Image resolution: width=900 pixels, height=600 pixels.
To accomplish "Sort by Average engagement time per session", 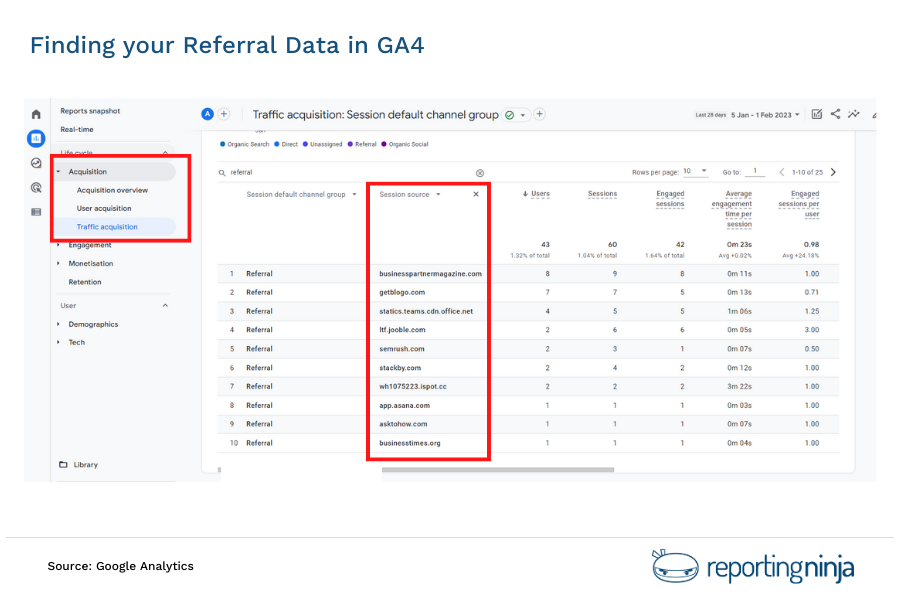I will point(732,209).
